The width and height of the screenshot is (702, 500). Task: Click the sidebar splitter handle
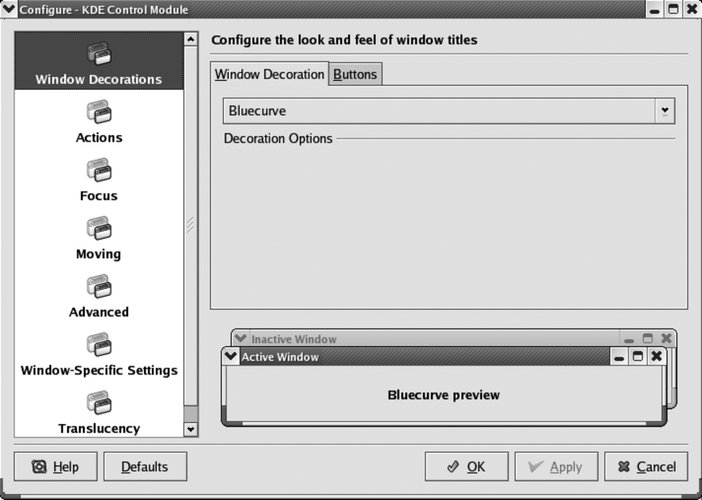(190, 224)
